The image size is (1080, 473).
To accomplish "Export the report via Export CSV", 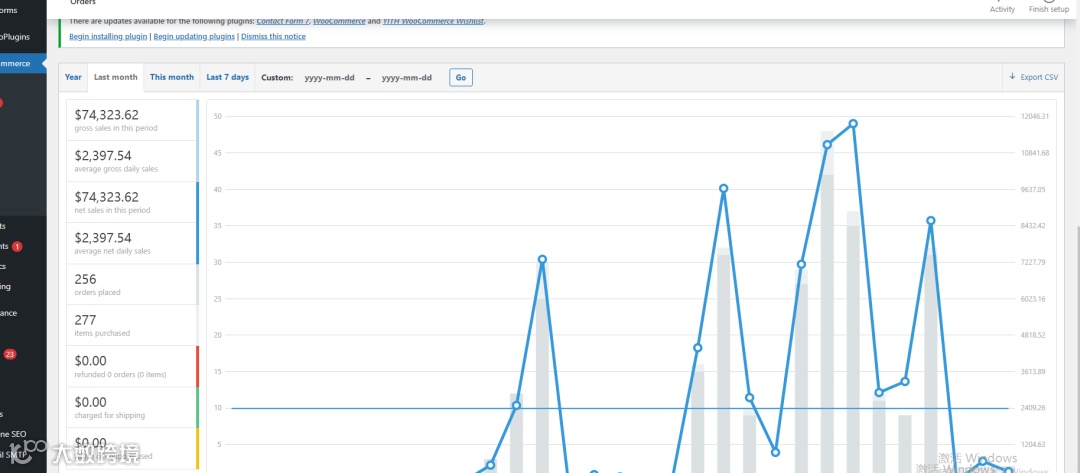I will click(1033, 77).
